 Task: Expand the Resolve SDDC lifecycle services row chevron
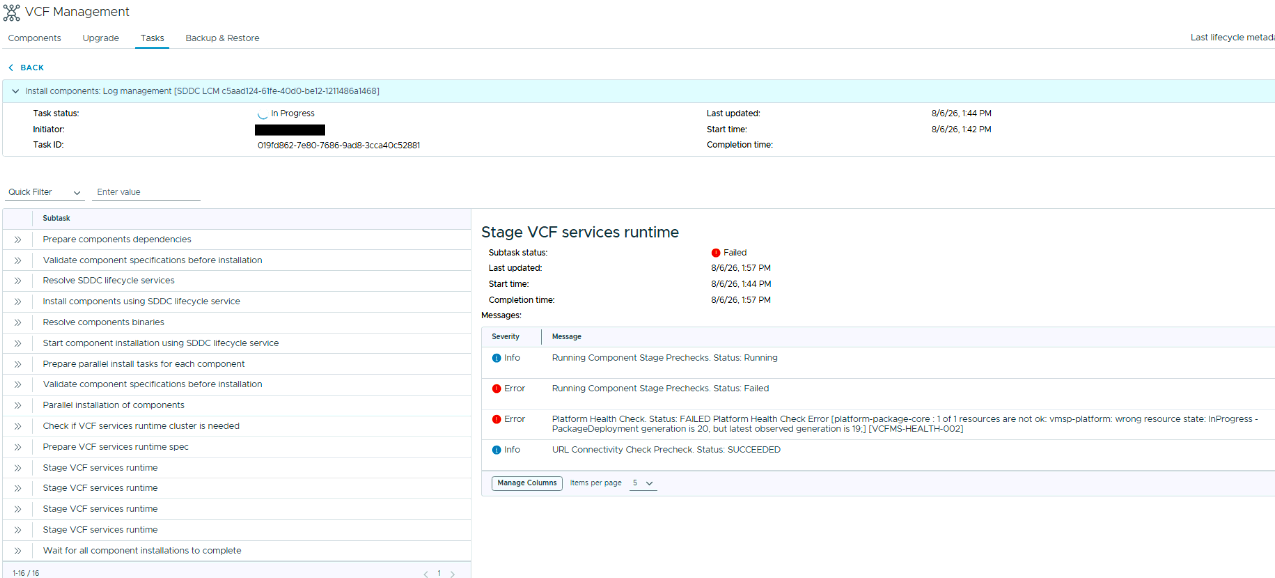point(17,281)
